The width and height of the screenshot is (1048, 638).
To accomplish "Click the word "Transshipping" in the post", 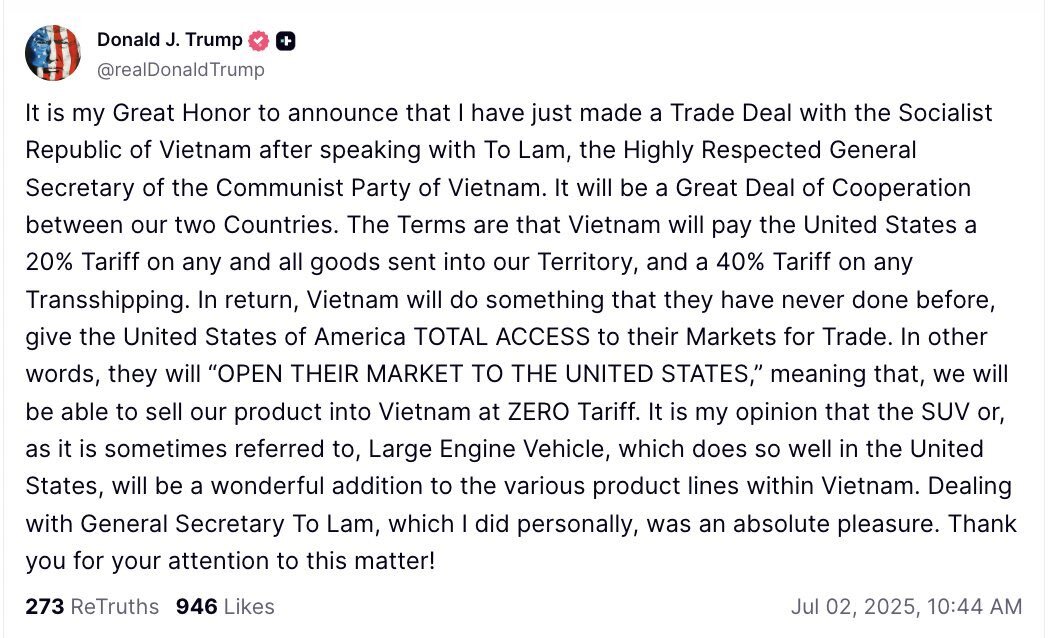I will pos(105,300).
